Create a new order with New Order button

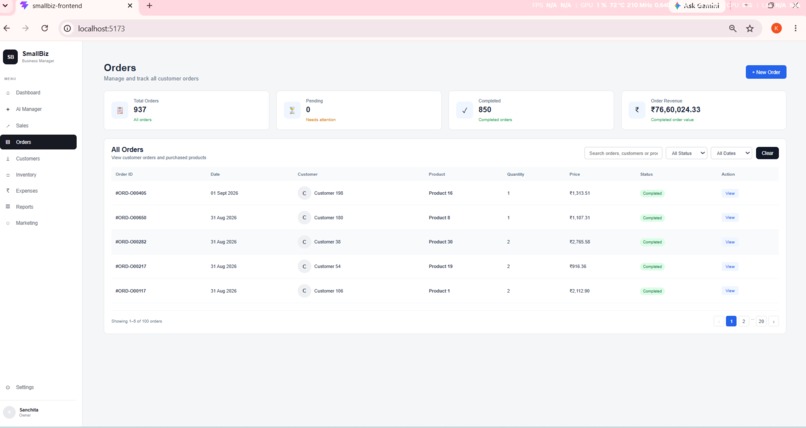766,72
